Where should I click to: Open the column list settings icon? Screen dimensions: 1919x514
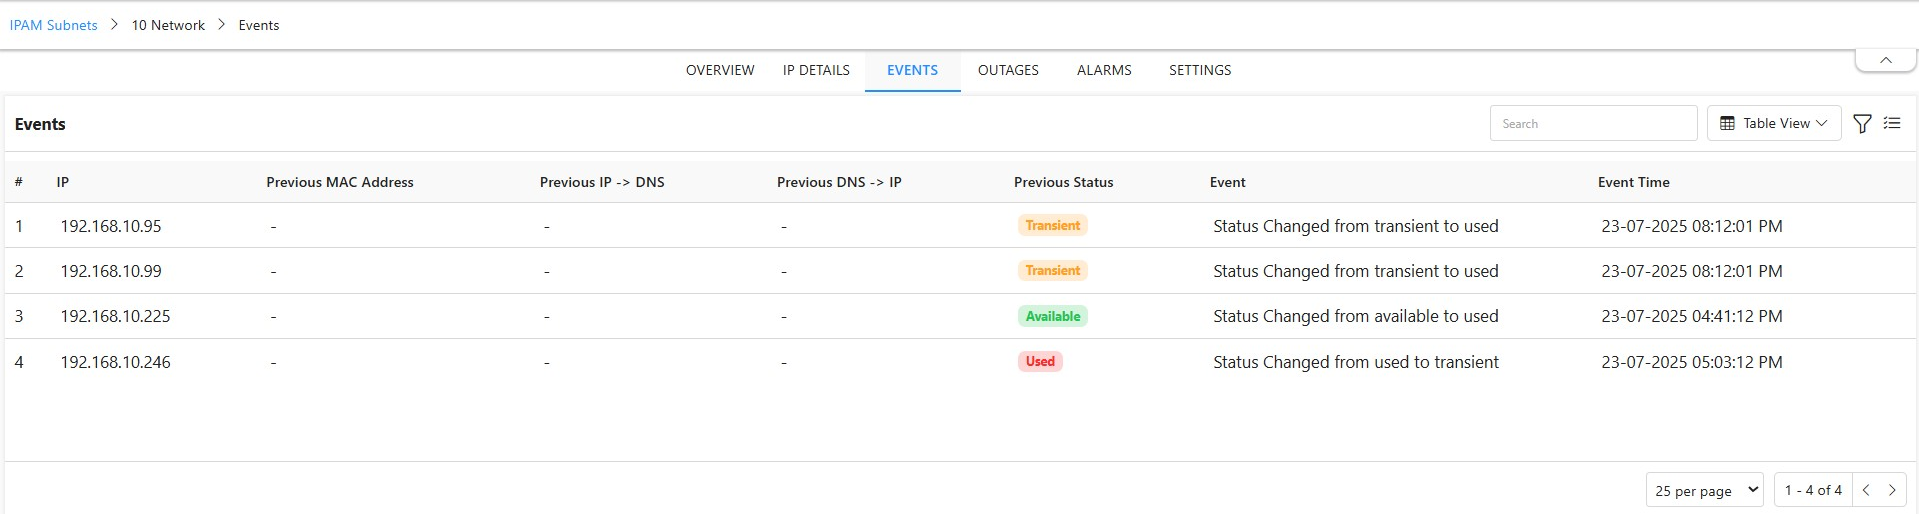pos(1892,124)
